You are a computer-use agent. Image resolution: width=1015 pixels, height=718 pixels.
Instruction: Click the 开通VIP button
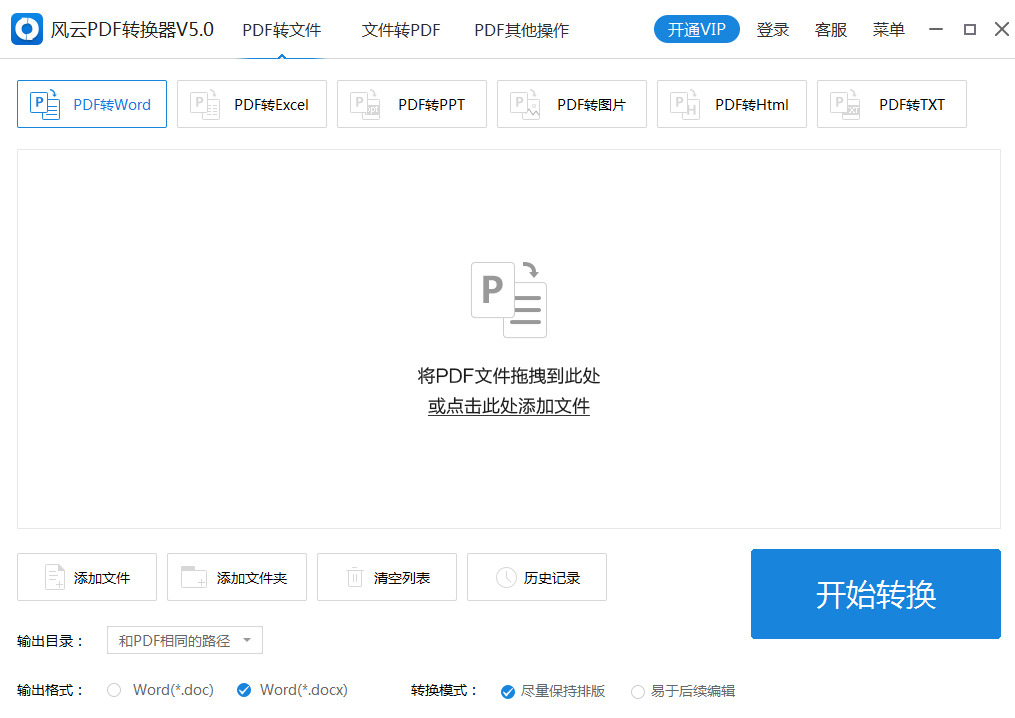697,30
